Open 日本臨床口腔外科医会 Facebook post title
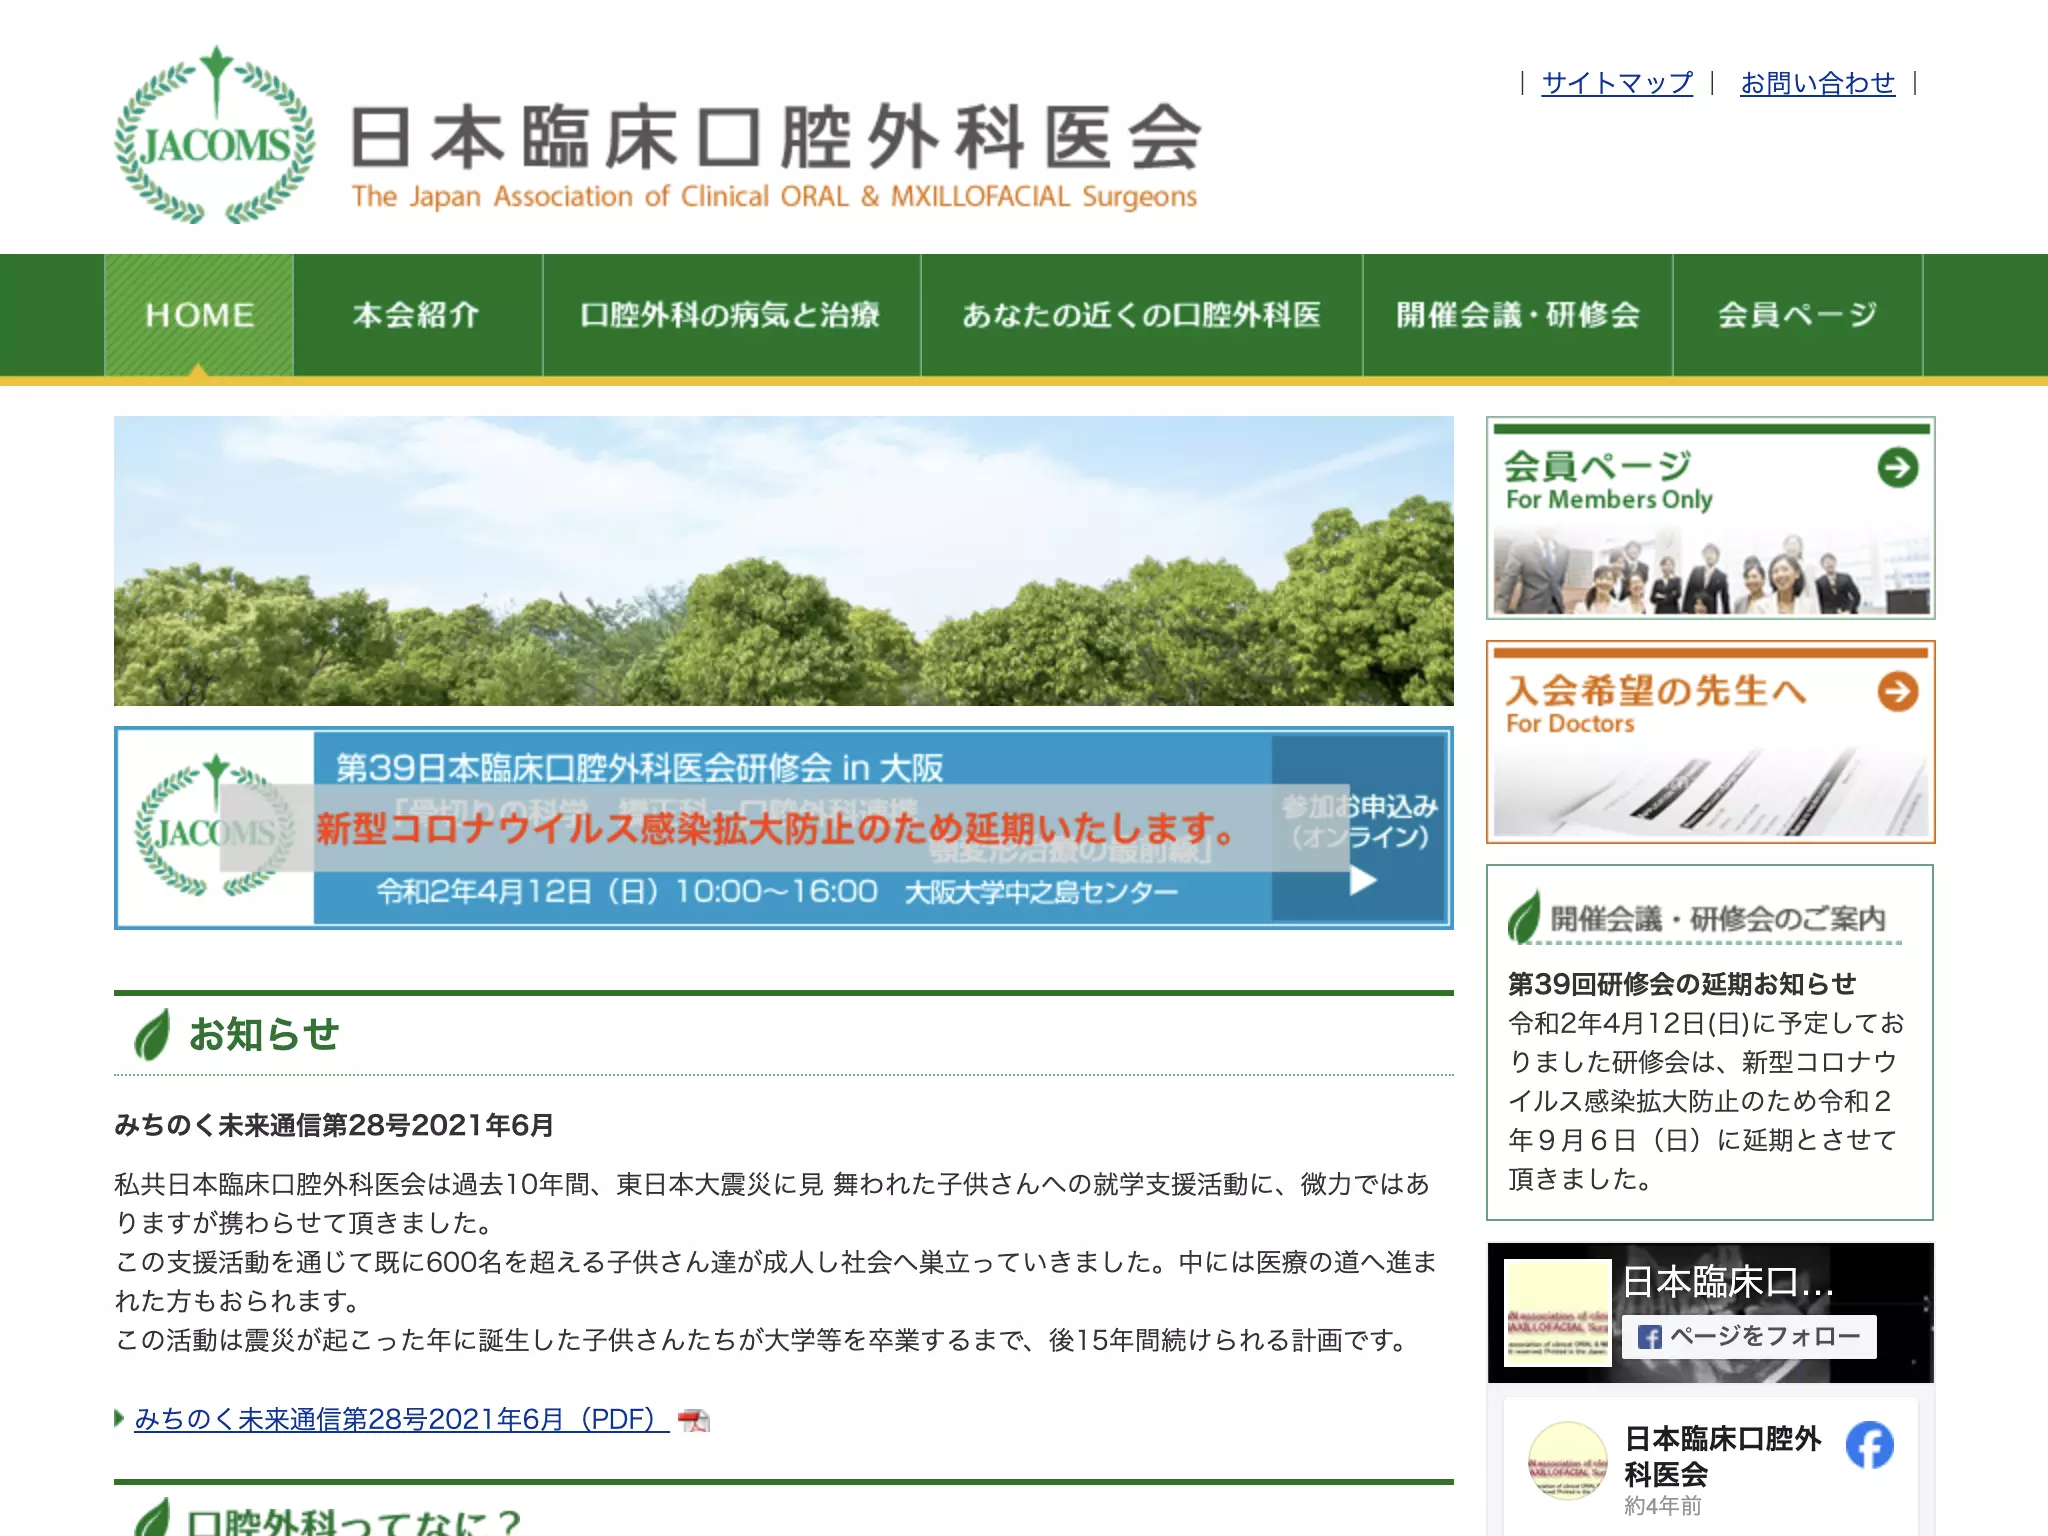 tap(1723, 1456)
